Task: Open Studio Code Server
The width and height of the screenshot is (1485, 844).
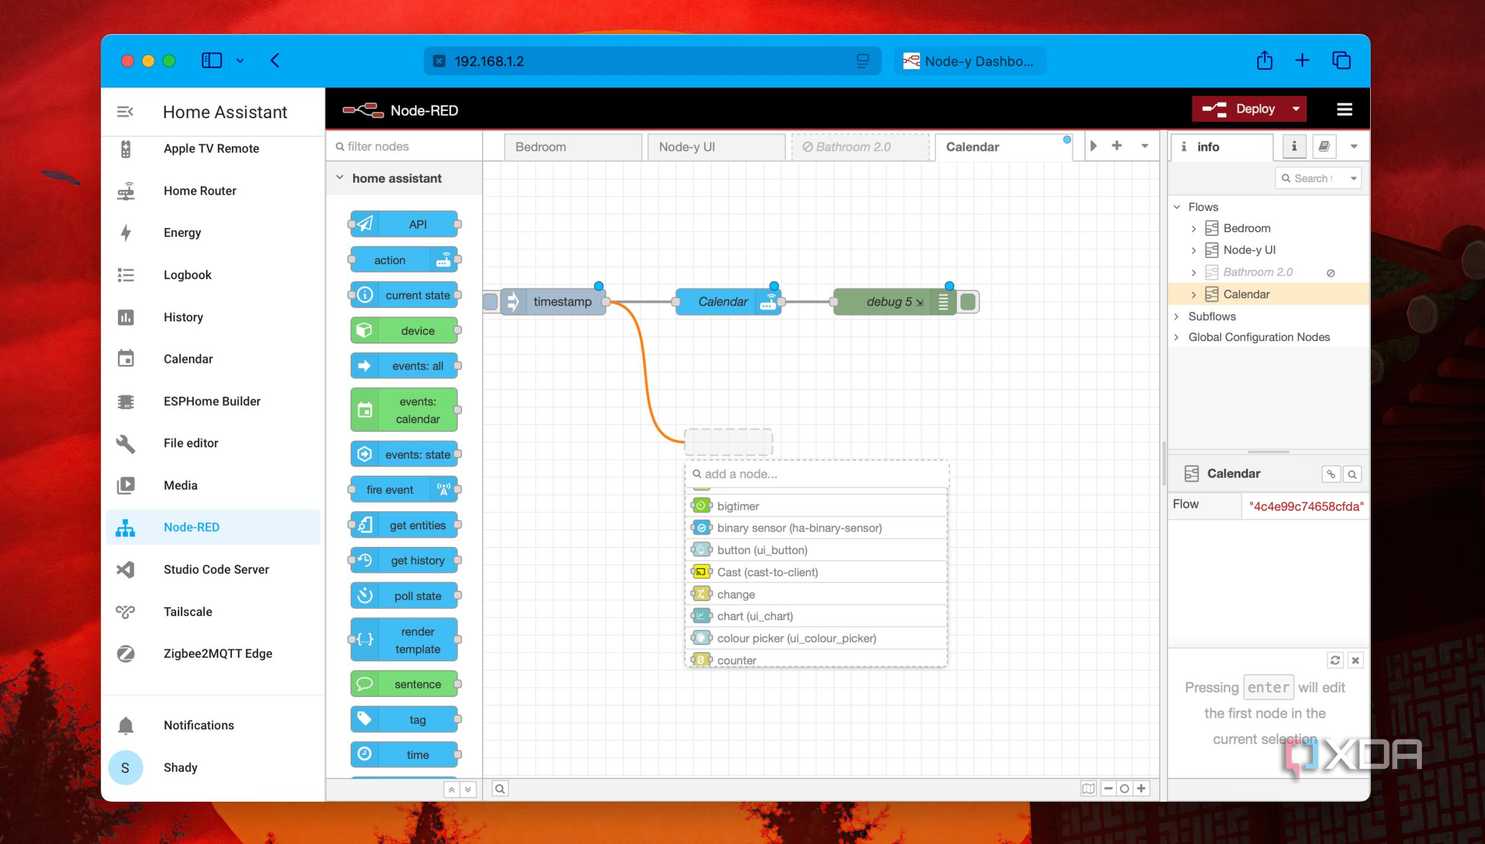Action: coord(212,569)
